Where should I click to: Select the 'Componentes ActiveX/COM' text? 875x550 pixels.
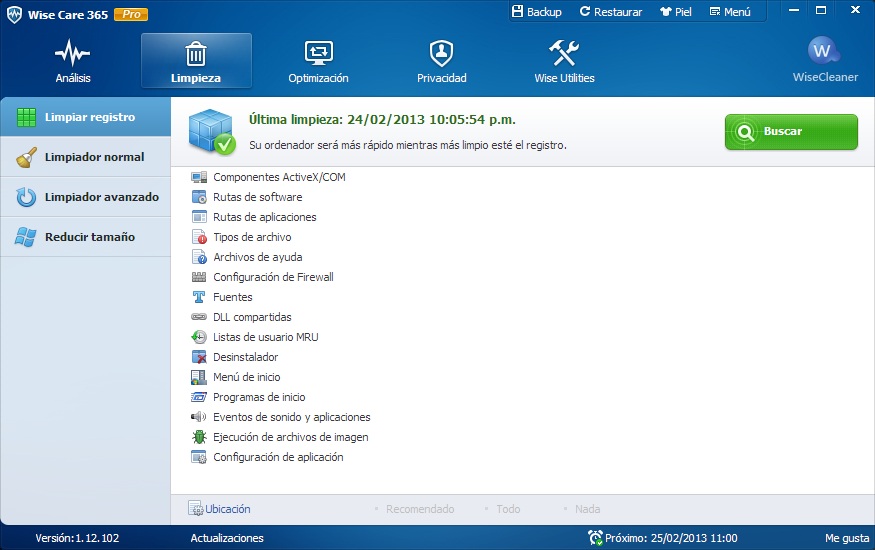(x=279, y=177)
